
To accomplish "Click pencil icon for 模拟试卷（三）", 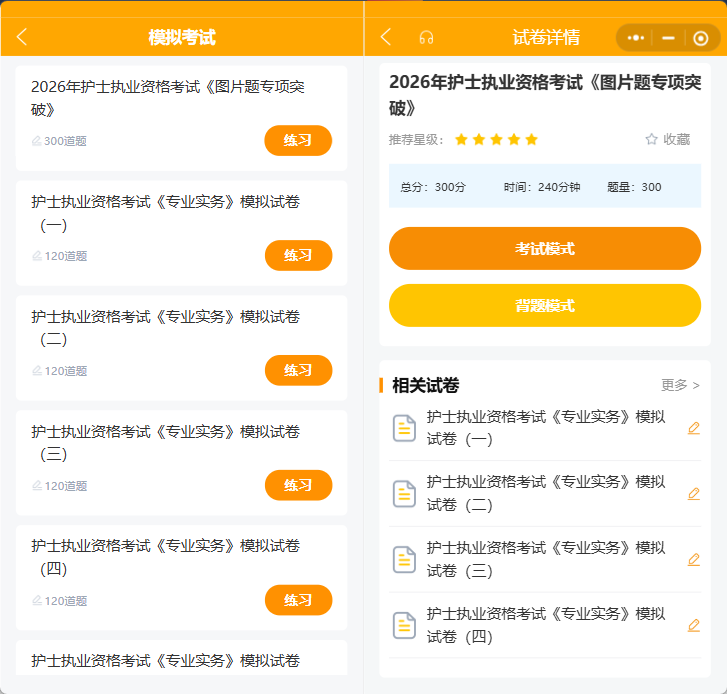I will click(694, 560).
